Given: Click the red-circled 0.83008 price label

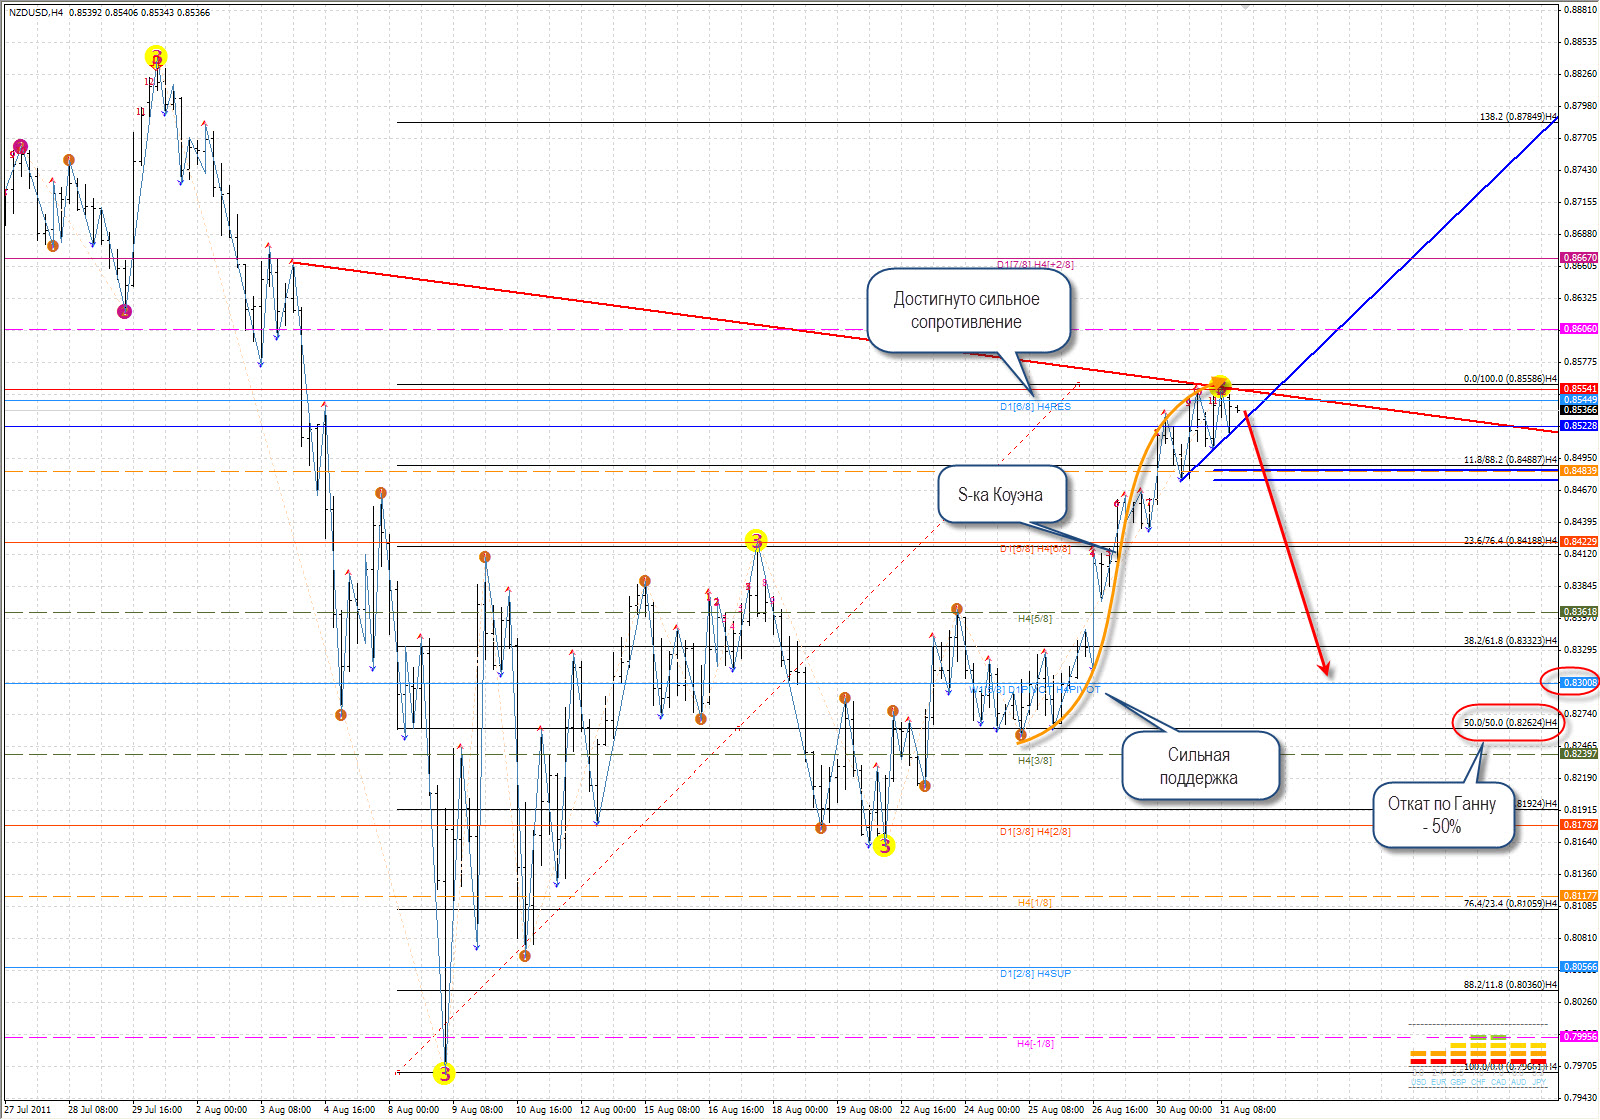Looking at the screenshot, I should click(1579, 682).
